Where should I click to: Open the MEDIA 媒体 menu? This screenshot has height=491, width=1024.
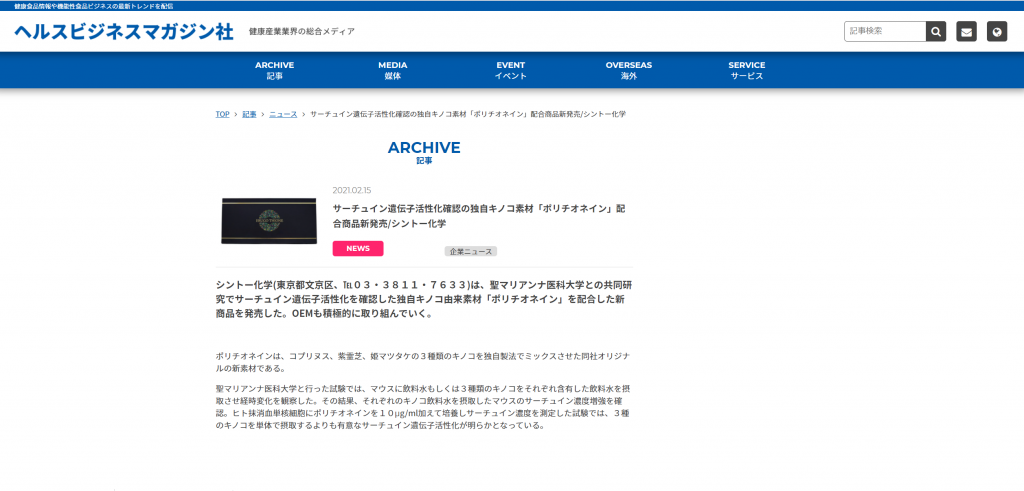pyautogui.click(x=392, y=71)
